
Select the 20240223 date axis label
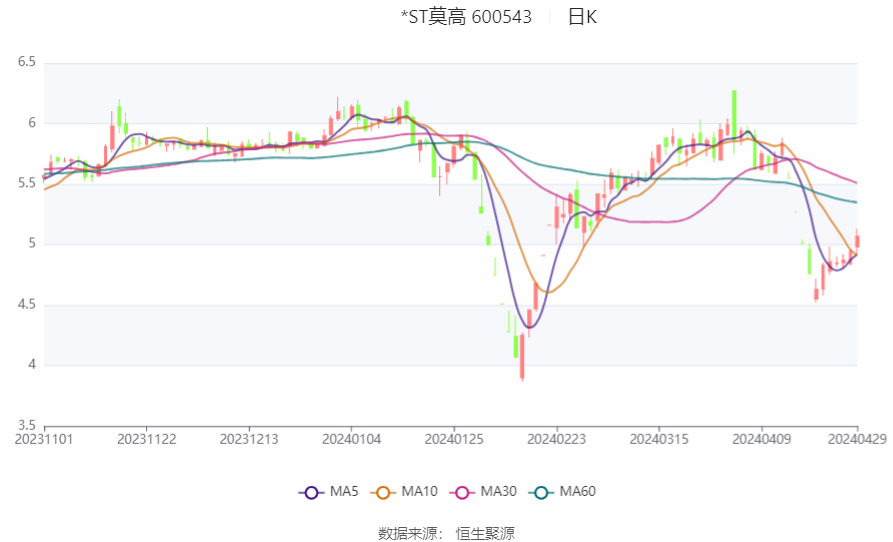click(556, 440)
